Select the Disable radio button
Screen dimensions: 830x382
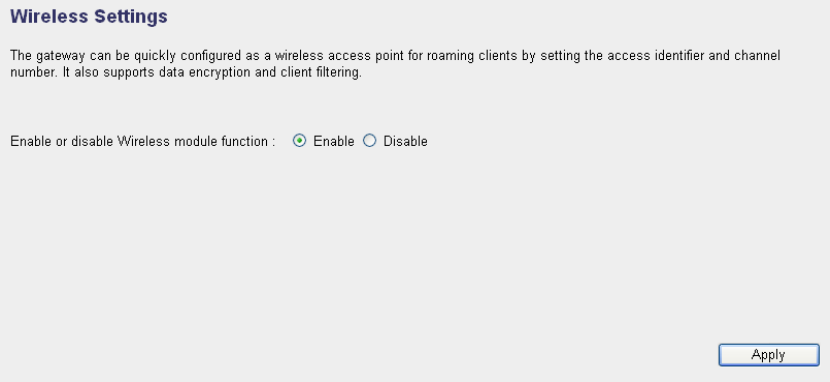[369, 141]
